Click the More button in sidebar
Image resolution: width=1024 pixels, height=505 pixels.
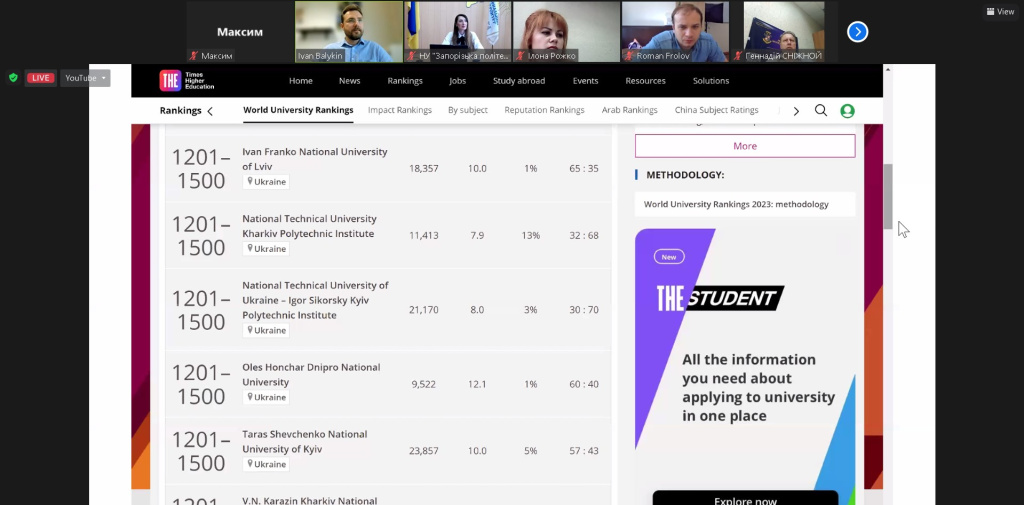[x=745, y=146]
